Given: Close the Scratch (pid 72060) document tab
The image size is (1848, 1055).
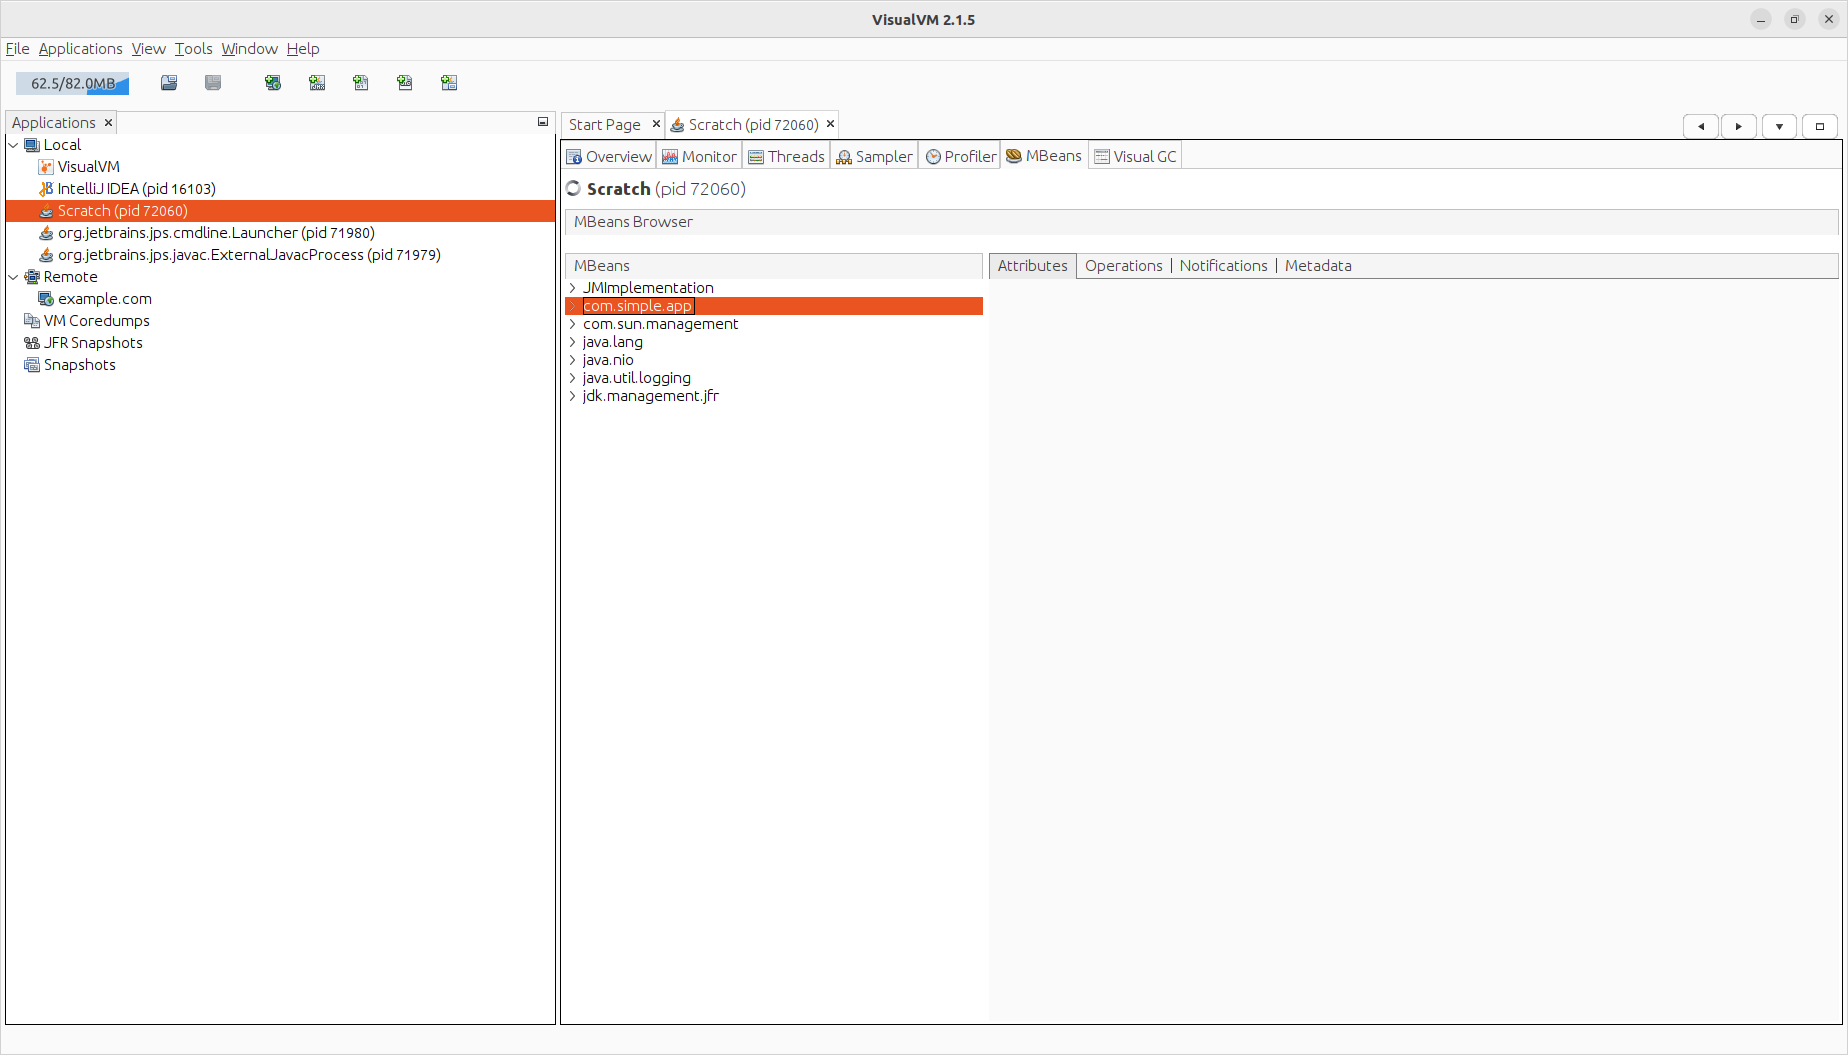Looking at the screenshot, I should (x=830, y=124).
